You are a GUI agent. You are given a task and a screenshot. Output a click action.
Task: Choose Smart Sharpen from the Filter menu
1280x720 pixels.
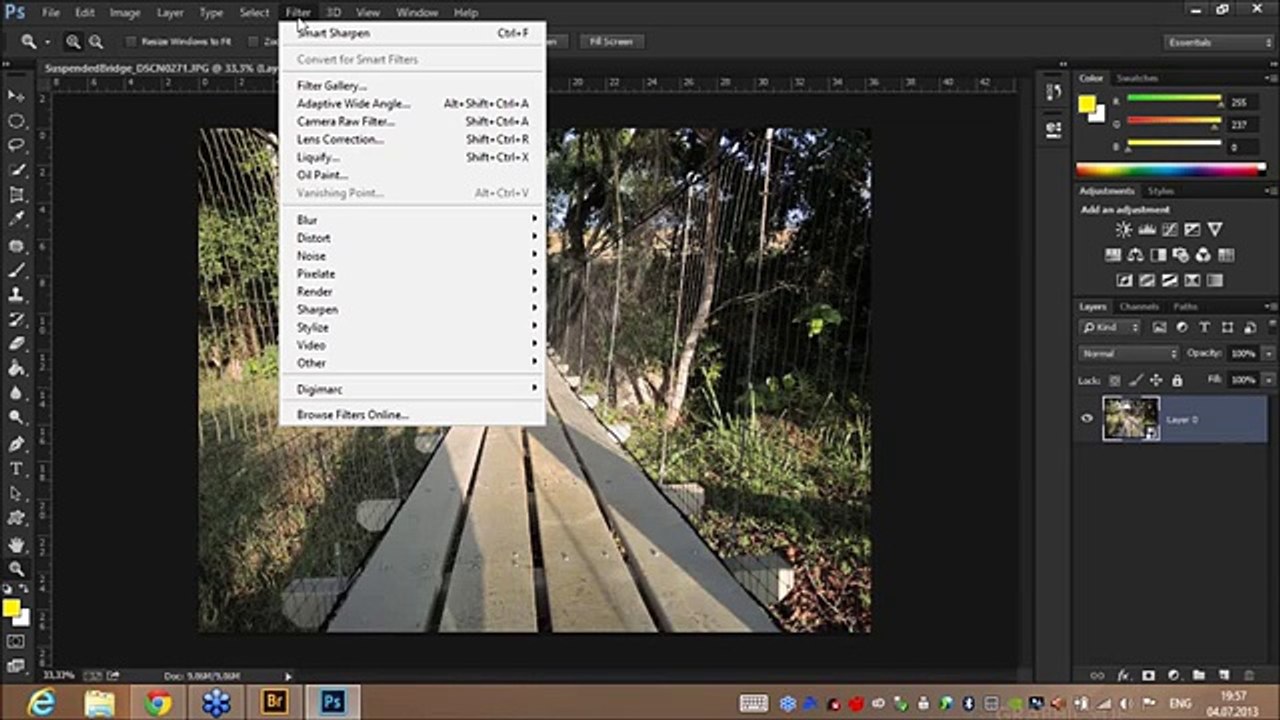(x=413, y=33)
